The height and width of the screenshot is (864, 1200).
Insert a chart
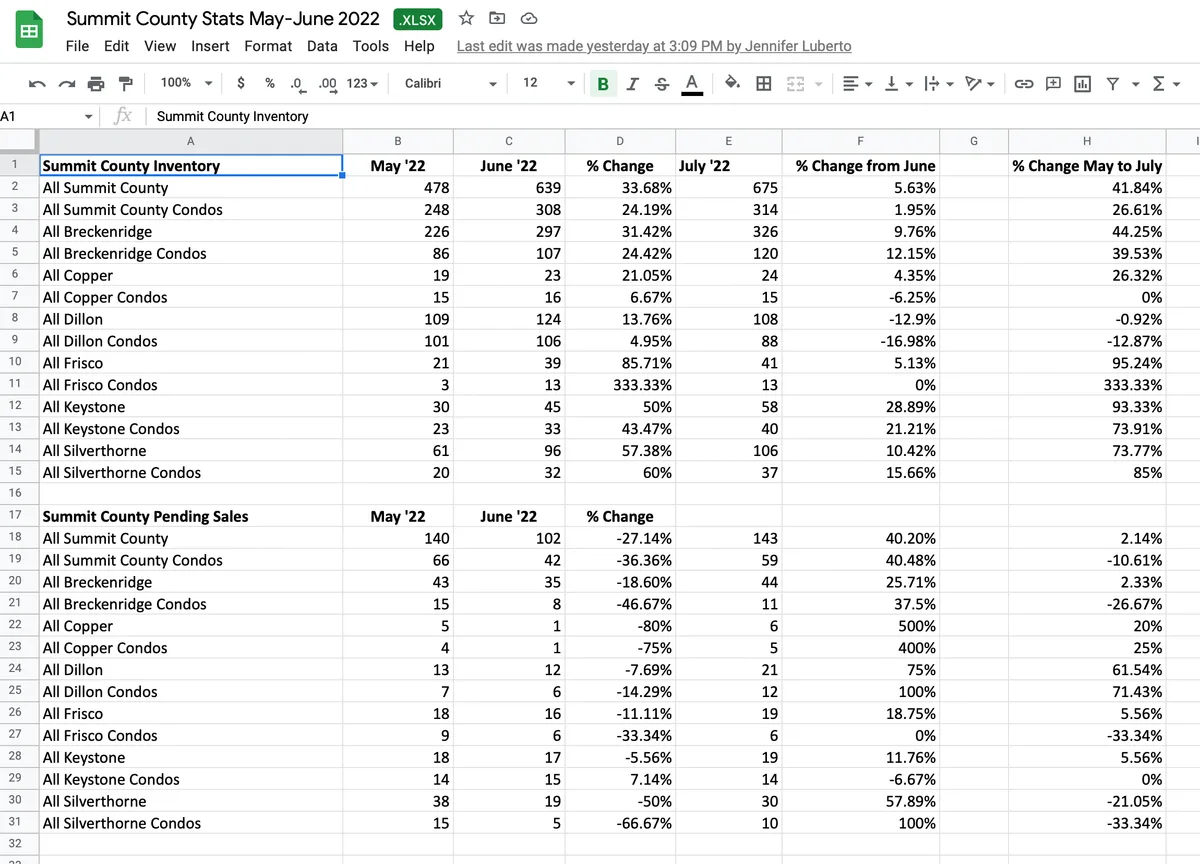[x=1082, y=83]
